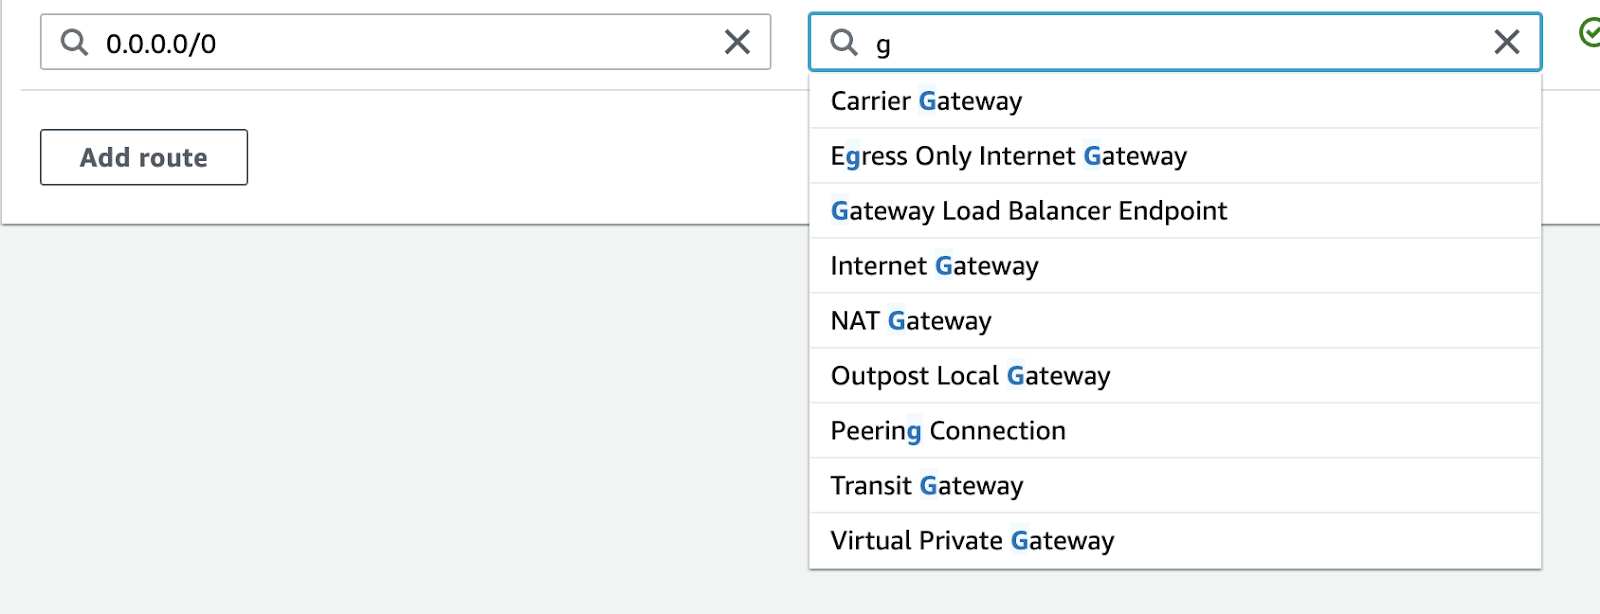Clear the 0.0.0.0/0 destination field
The height and width of the screenshot is (614, 1600).
pos(737,42)
